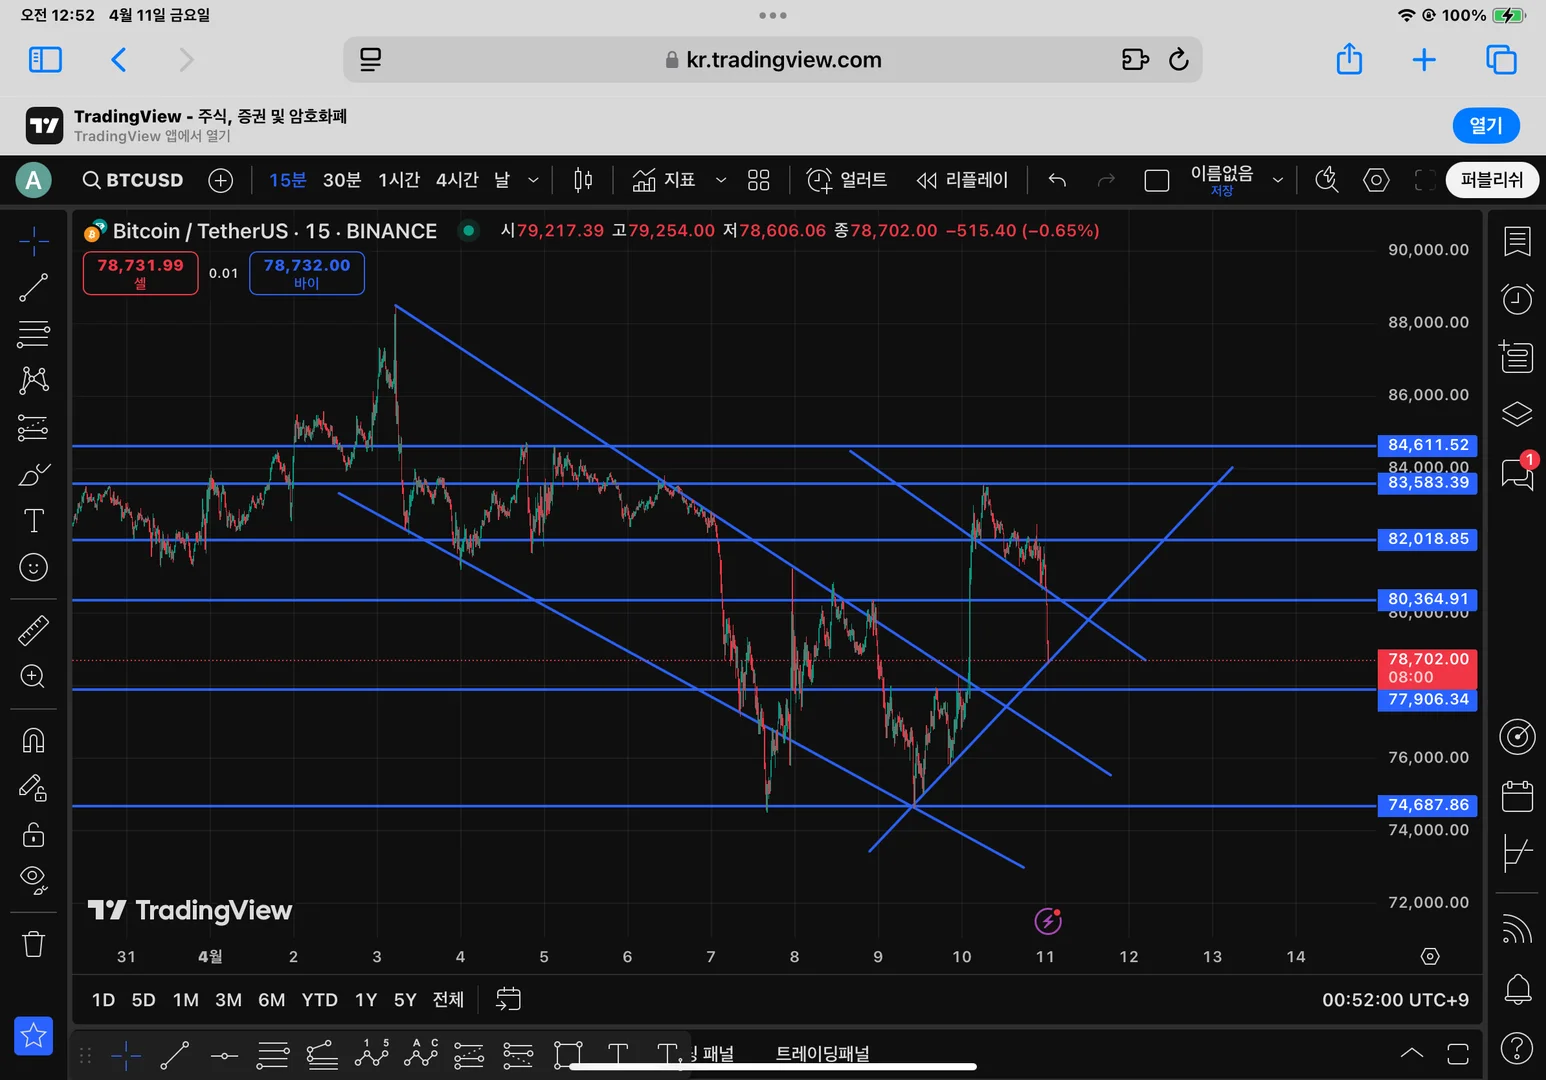Toggle the favorites toolbar star
This screenshot has width=1546, height=1080.
[33, 1036]
